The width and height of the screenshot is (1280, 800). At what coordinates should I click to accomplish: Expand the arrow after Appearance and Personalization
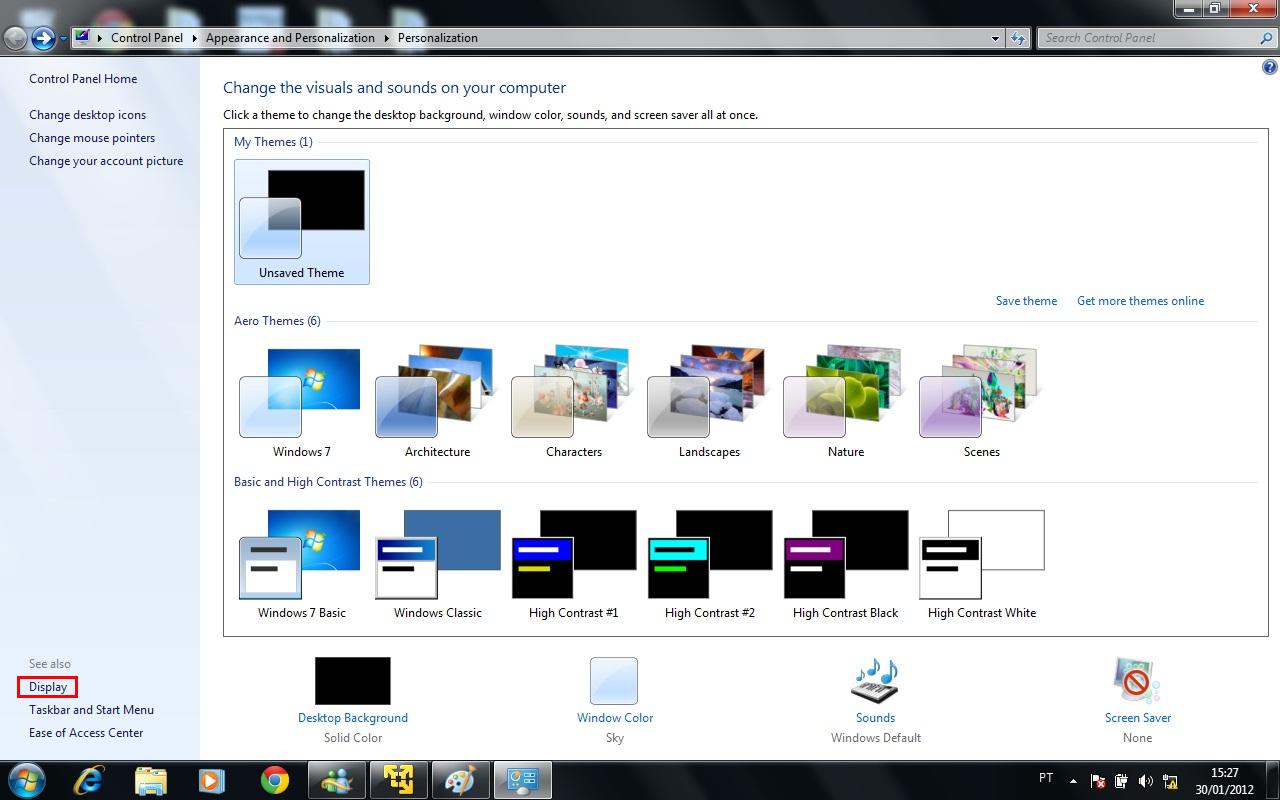pos(386,38)
